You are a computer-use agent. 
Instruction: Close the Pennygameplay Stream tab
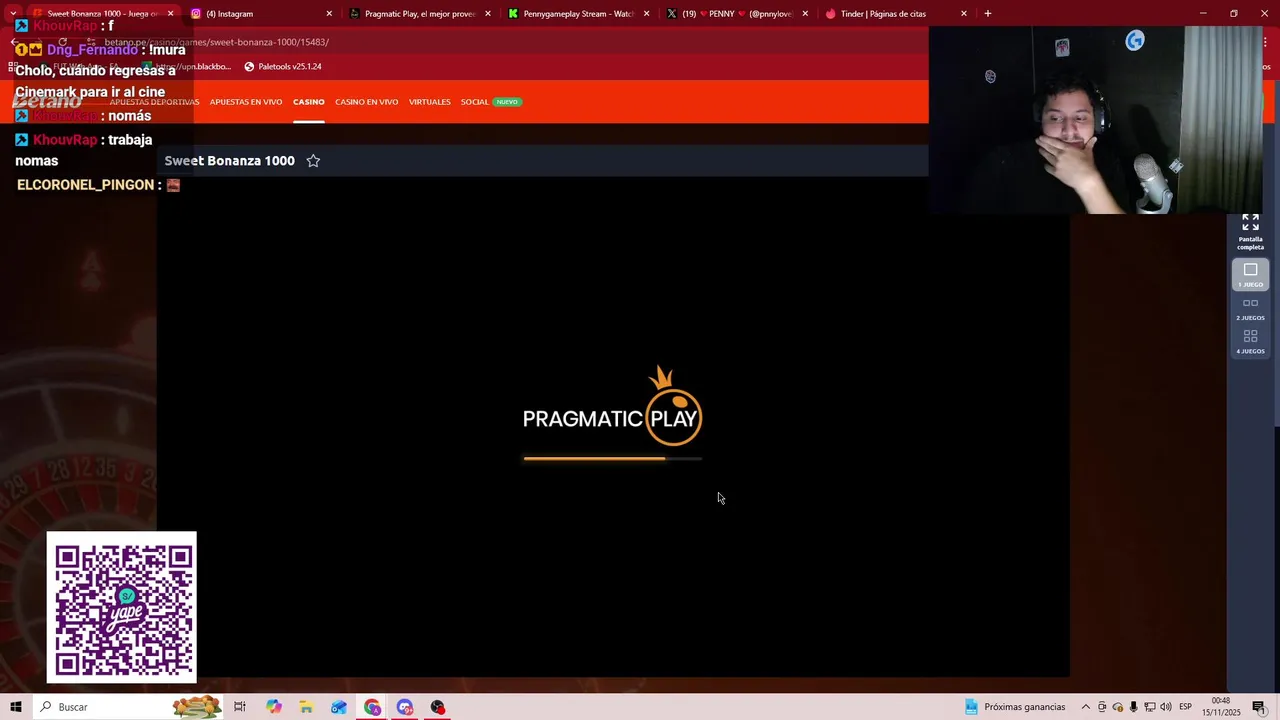646,14
